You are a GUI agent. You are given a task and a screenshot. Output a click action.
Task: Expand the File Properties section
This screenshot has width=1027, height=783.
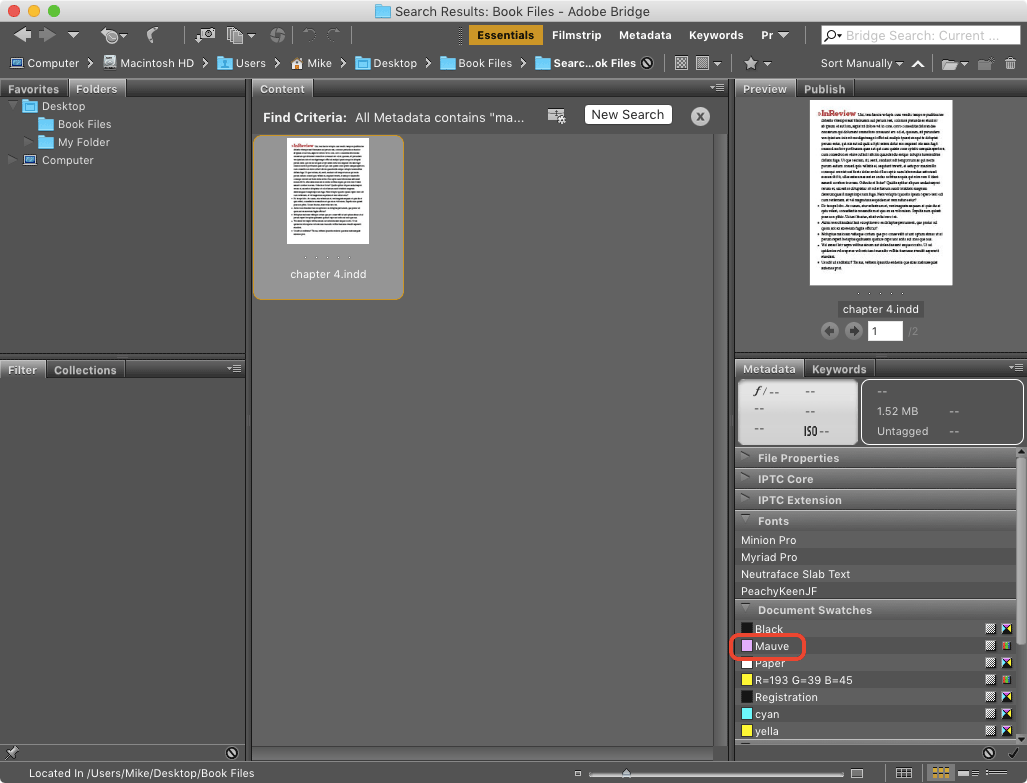point(745,457)
